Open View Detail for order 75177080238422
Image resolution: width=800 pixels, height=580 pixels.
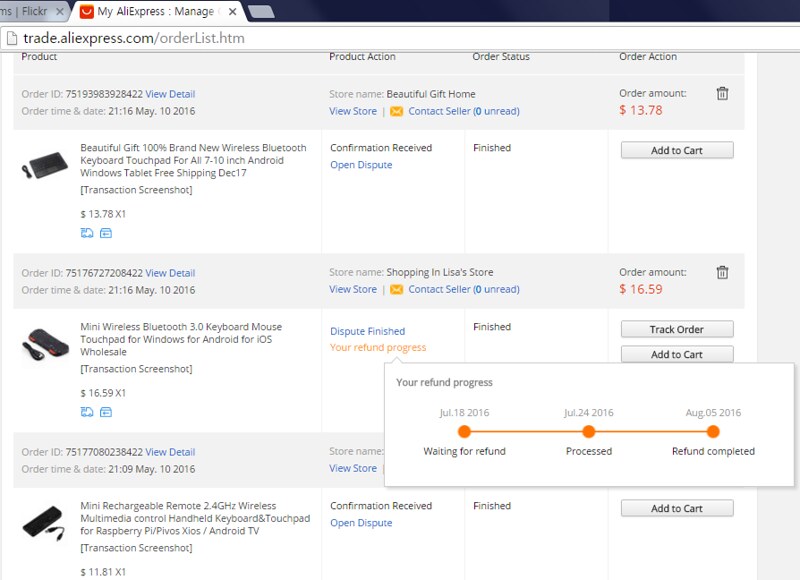170,452
